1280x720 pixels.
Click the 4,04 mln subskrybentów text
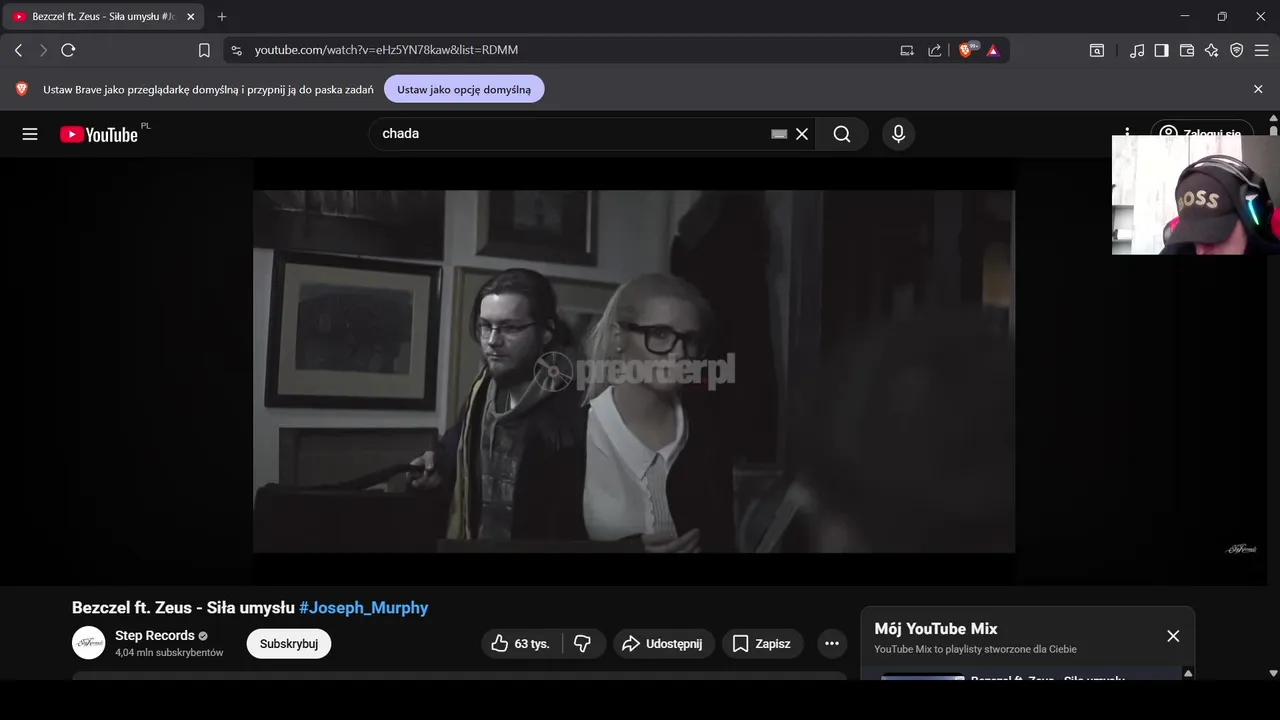tap(169, 652)
